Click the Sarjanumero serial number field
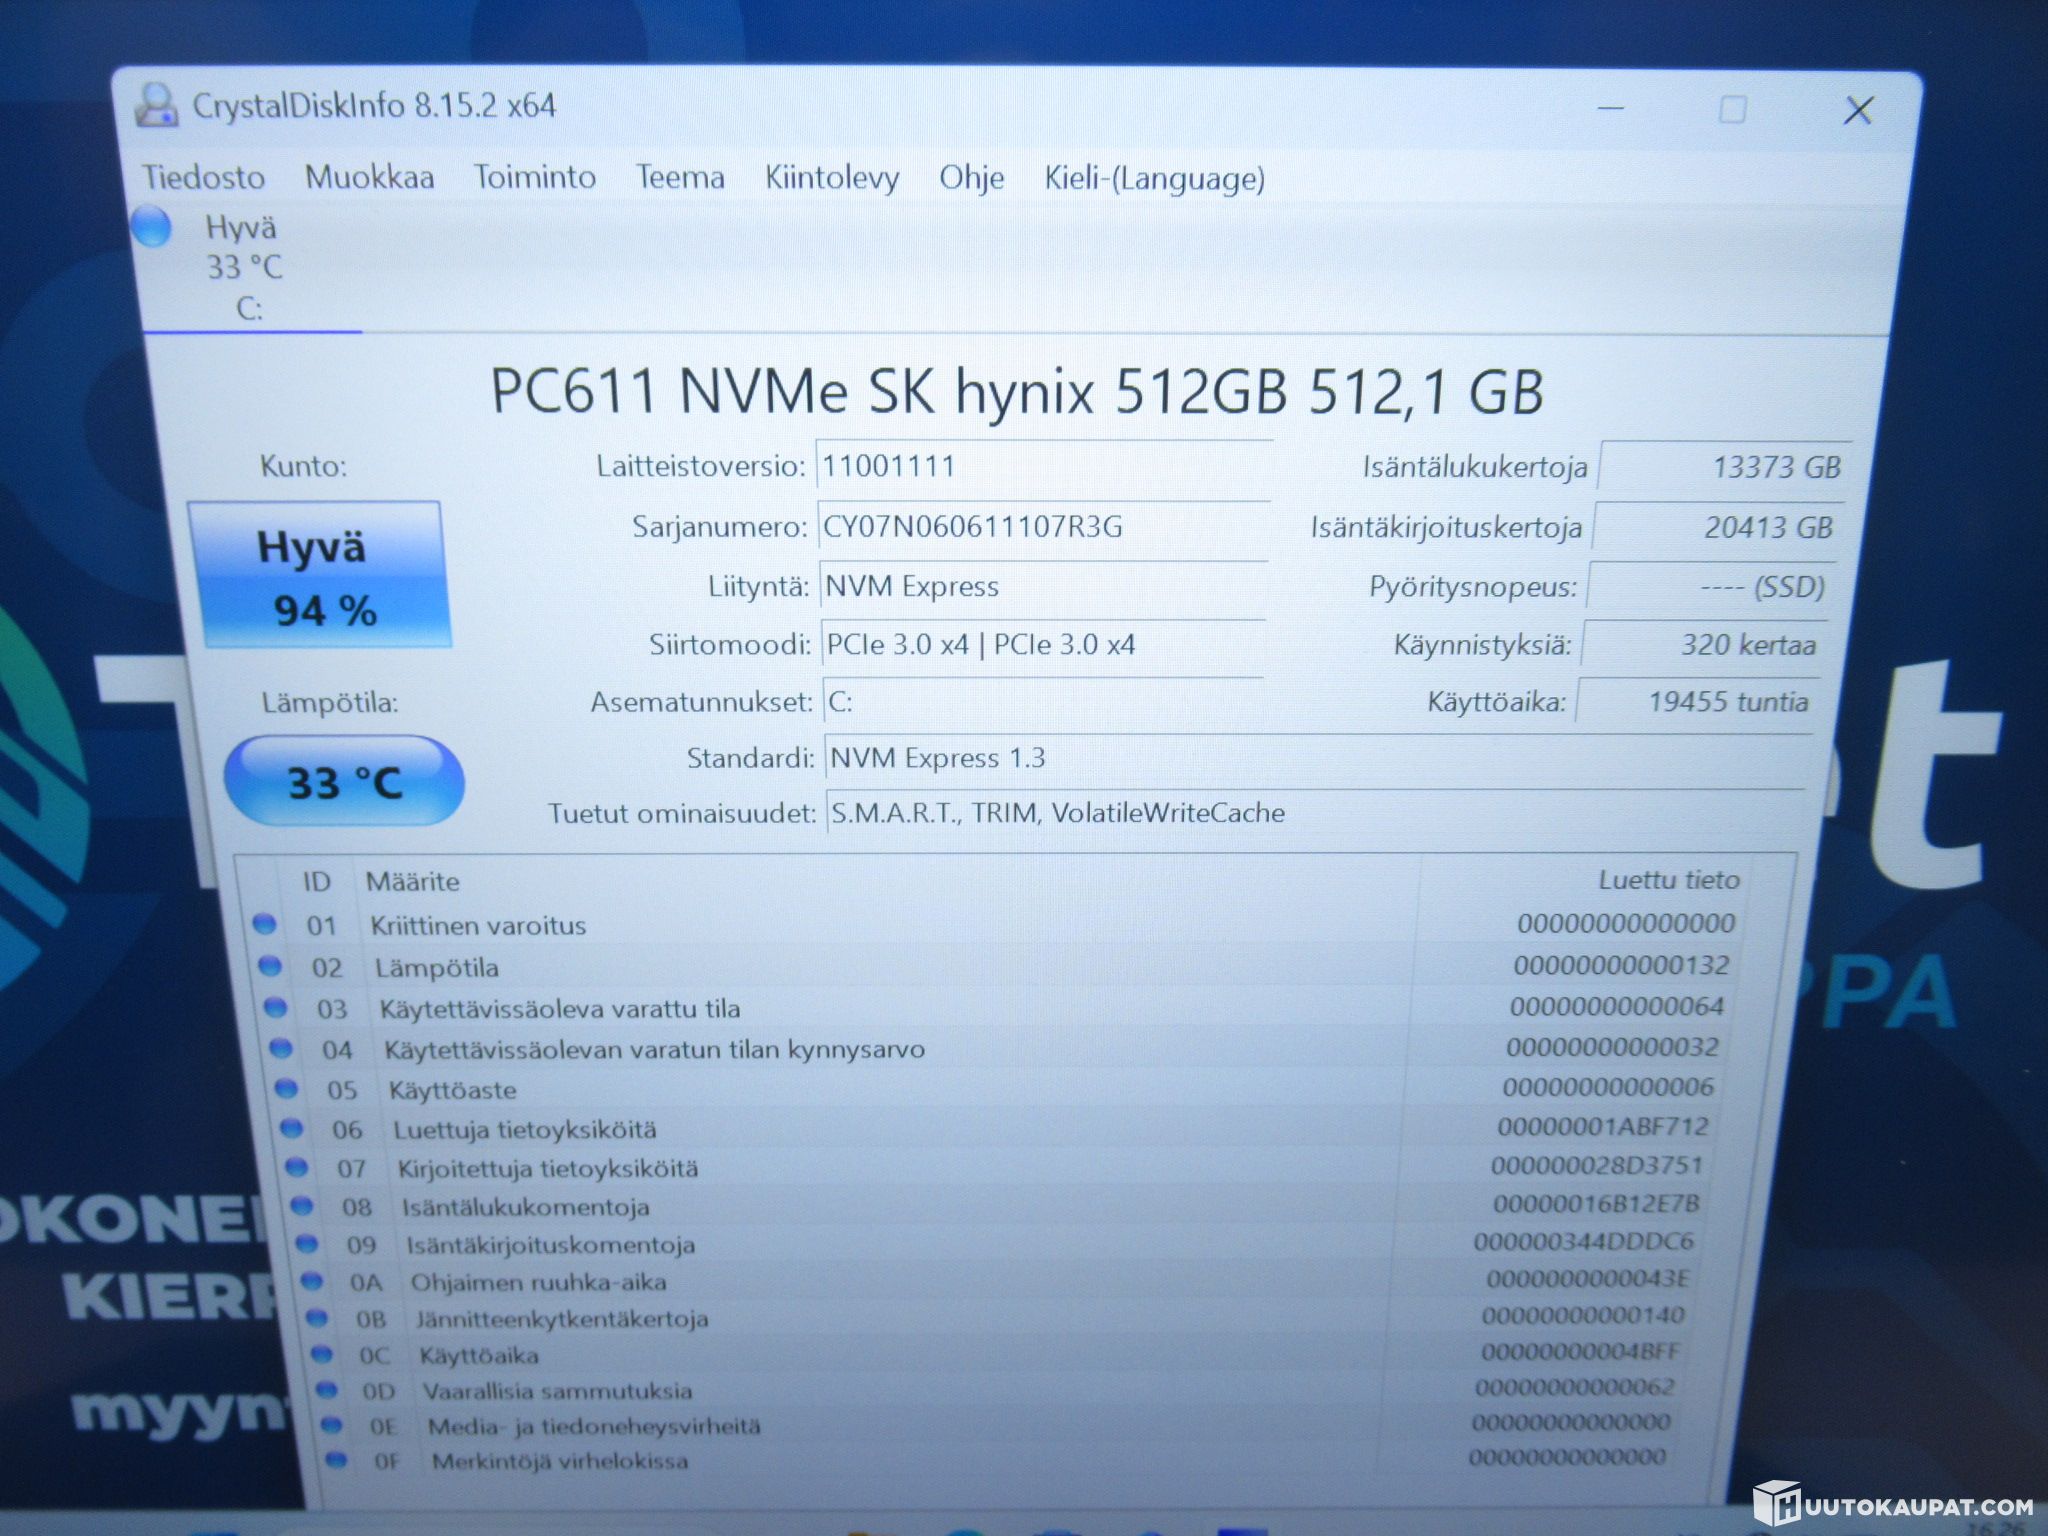This screenshot has width=2048, height=1536. click(x=1043, y=526)
